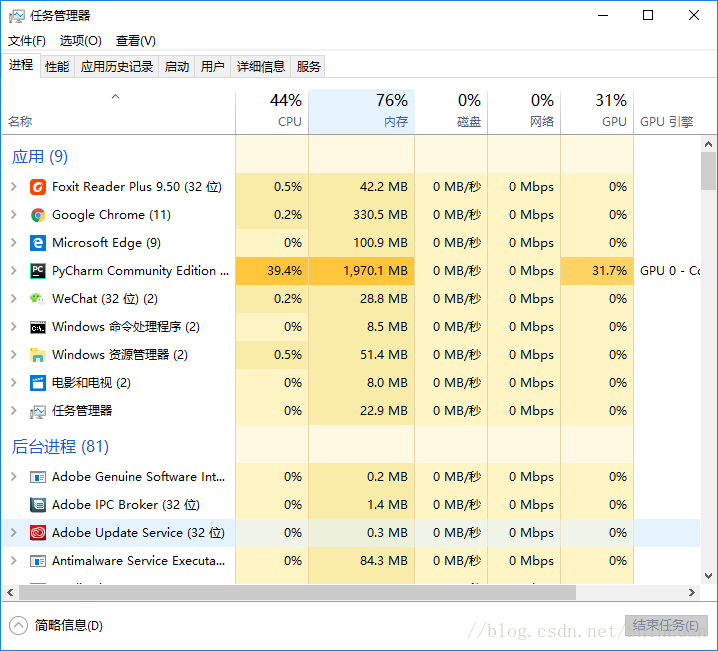Expand the Antimalware Service Executable row
The height and width of the screenshot is (651, 718).
click(14, 560)
